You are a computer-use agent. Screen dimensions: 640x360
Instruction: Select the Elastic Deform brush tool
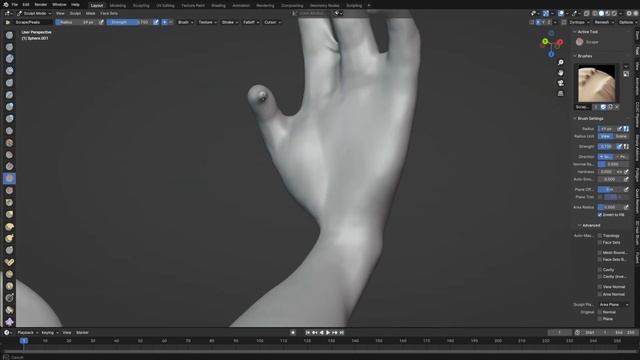9,226
